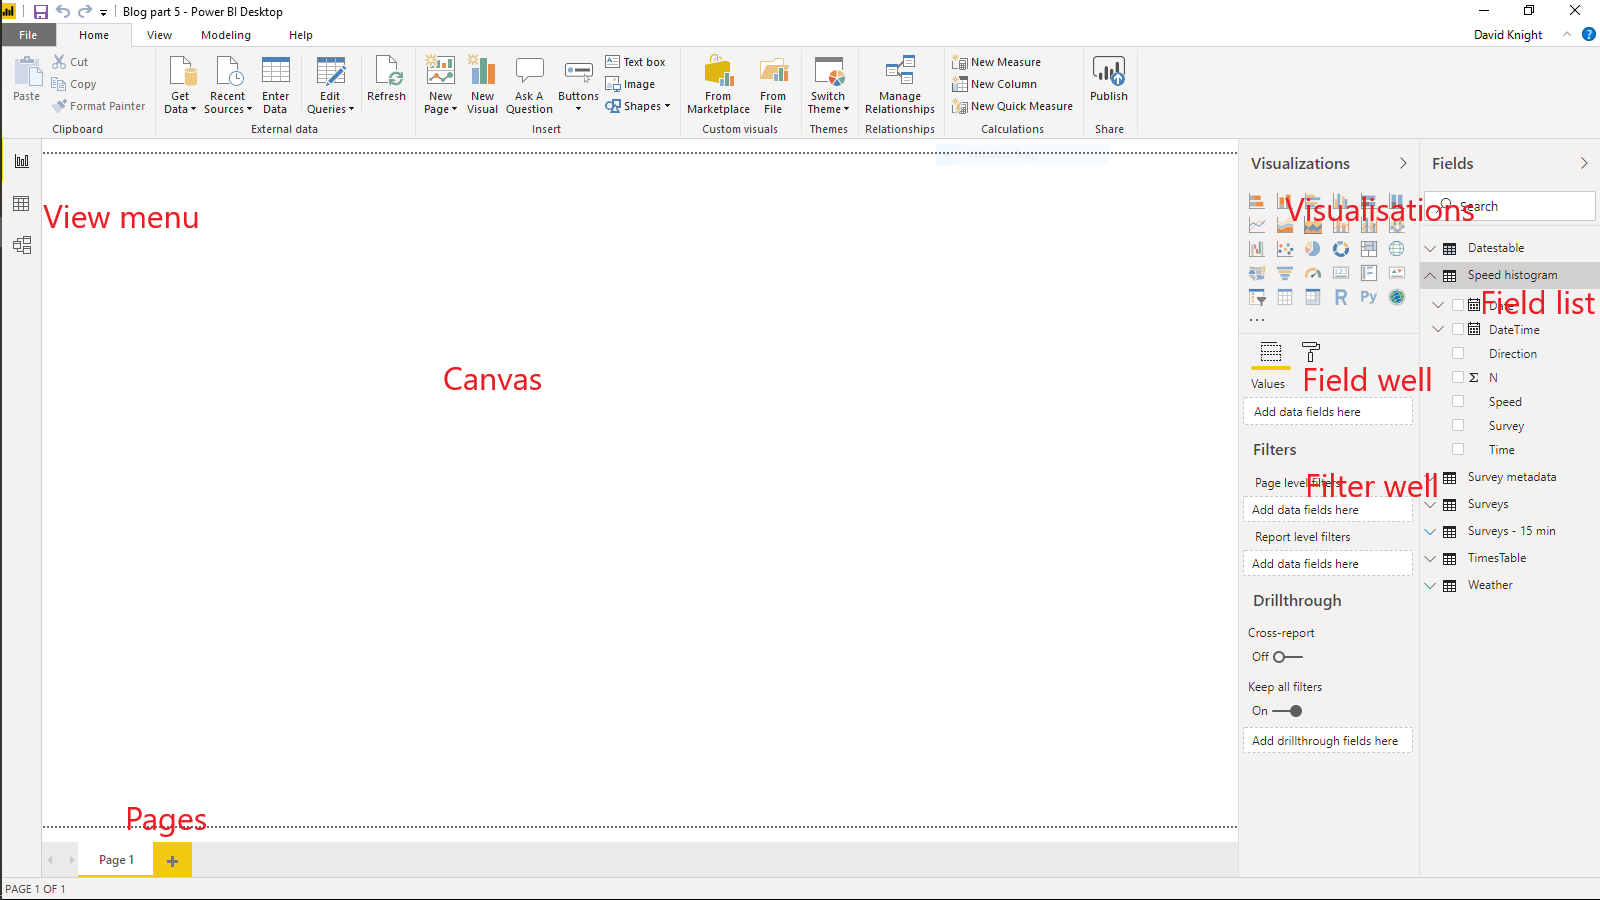Select the Python visual
Viewport: 1600px width, 900px height.
(x=1369, y=297)
